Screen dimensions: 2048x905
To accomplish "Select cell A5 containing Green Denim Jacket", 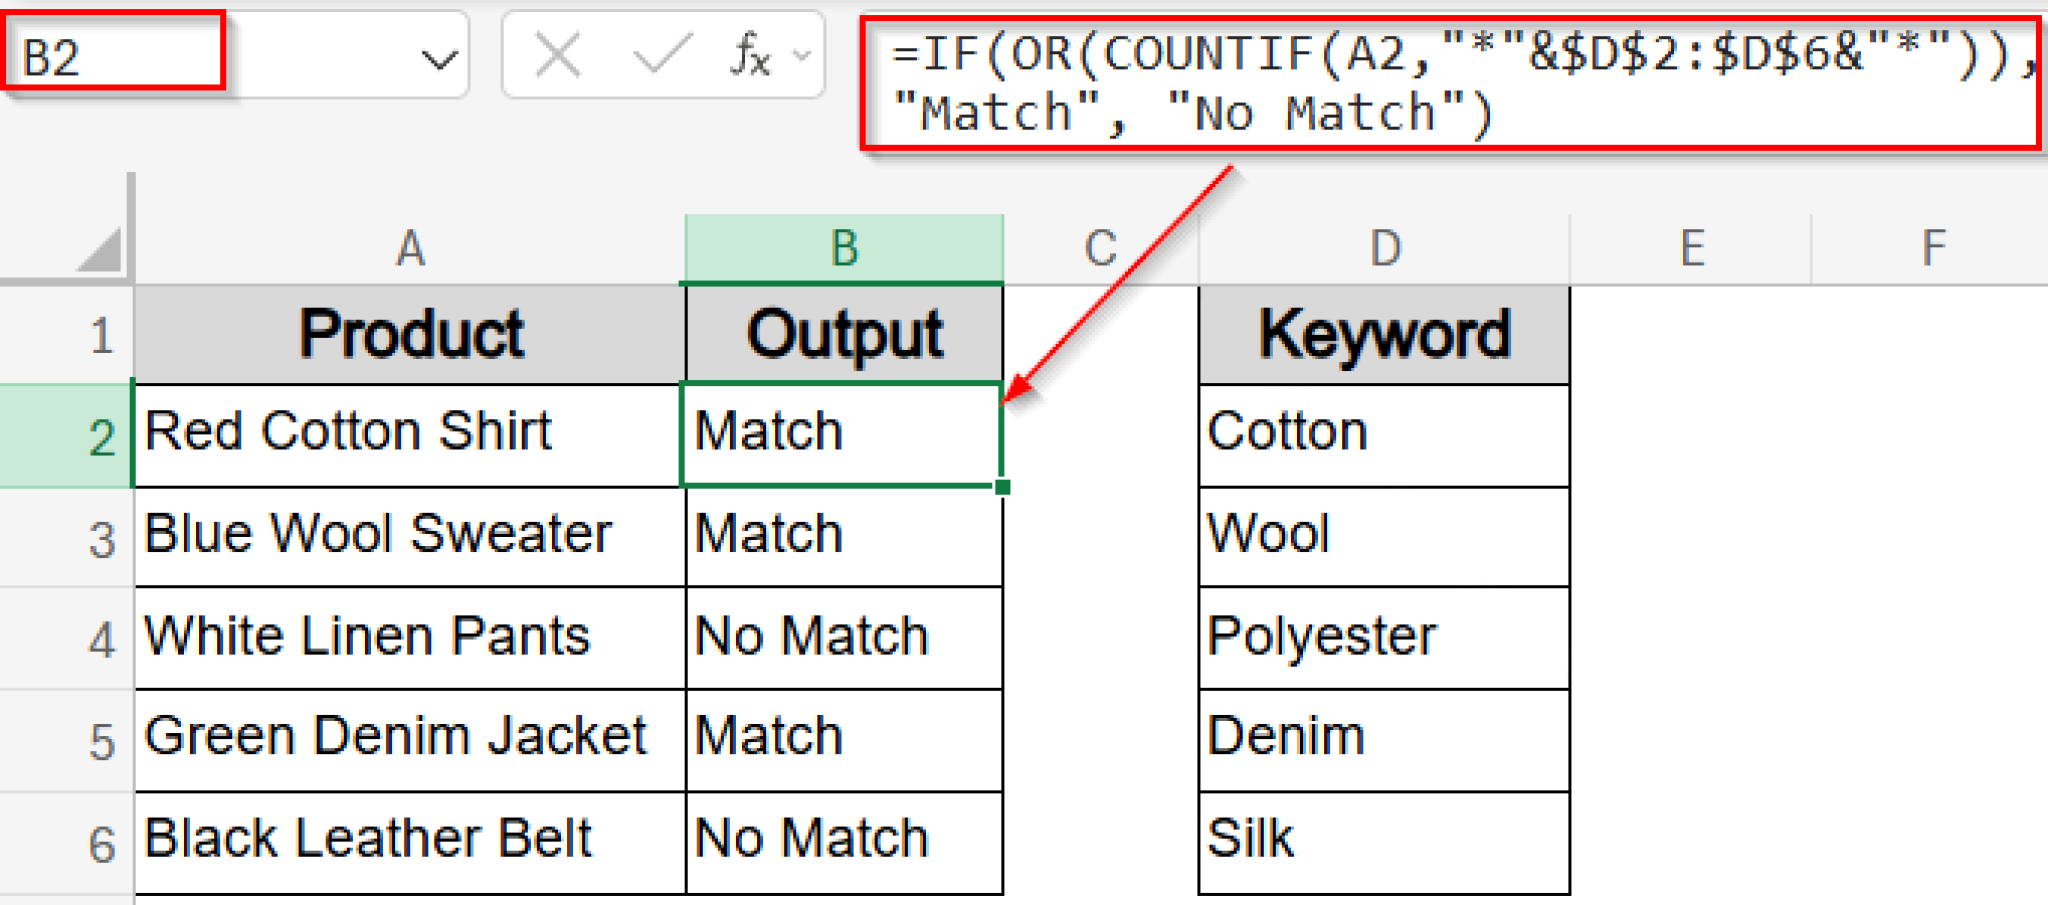I will (409, 738).
